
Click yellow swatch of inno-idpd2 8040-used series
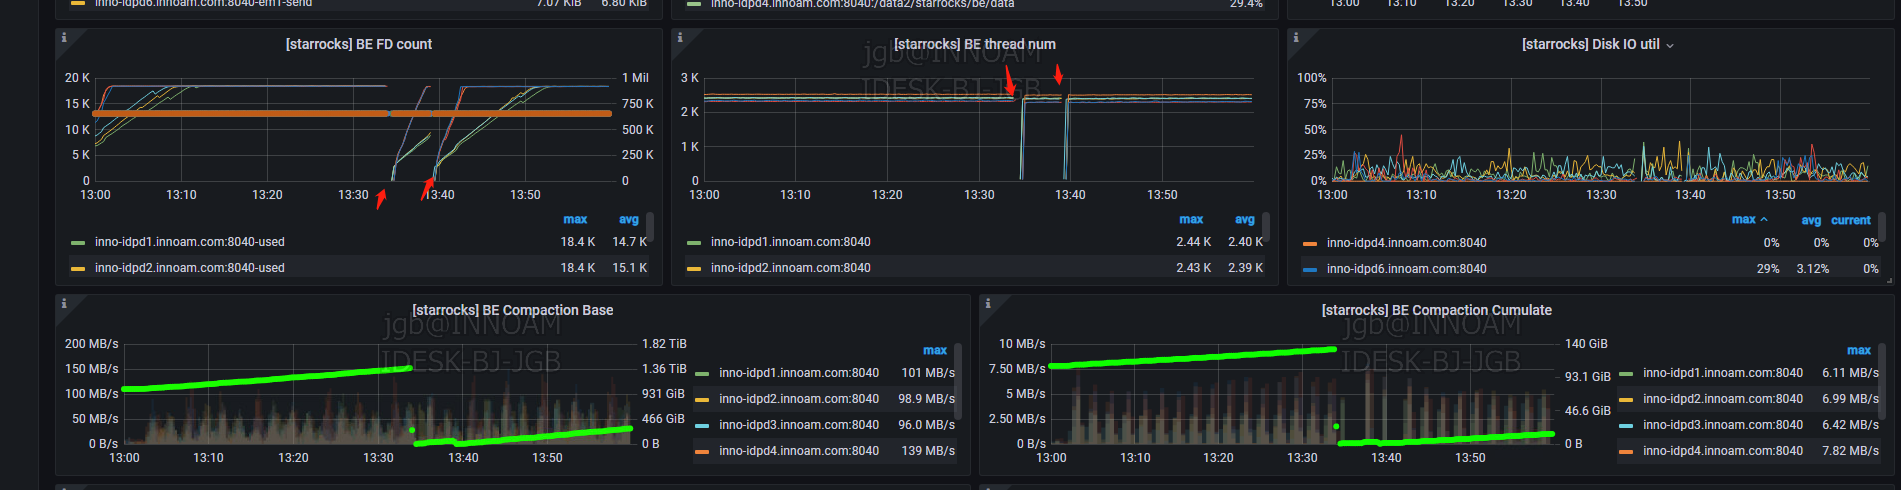pos(78,268)
